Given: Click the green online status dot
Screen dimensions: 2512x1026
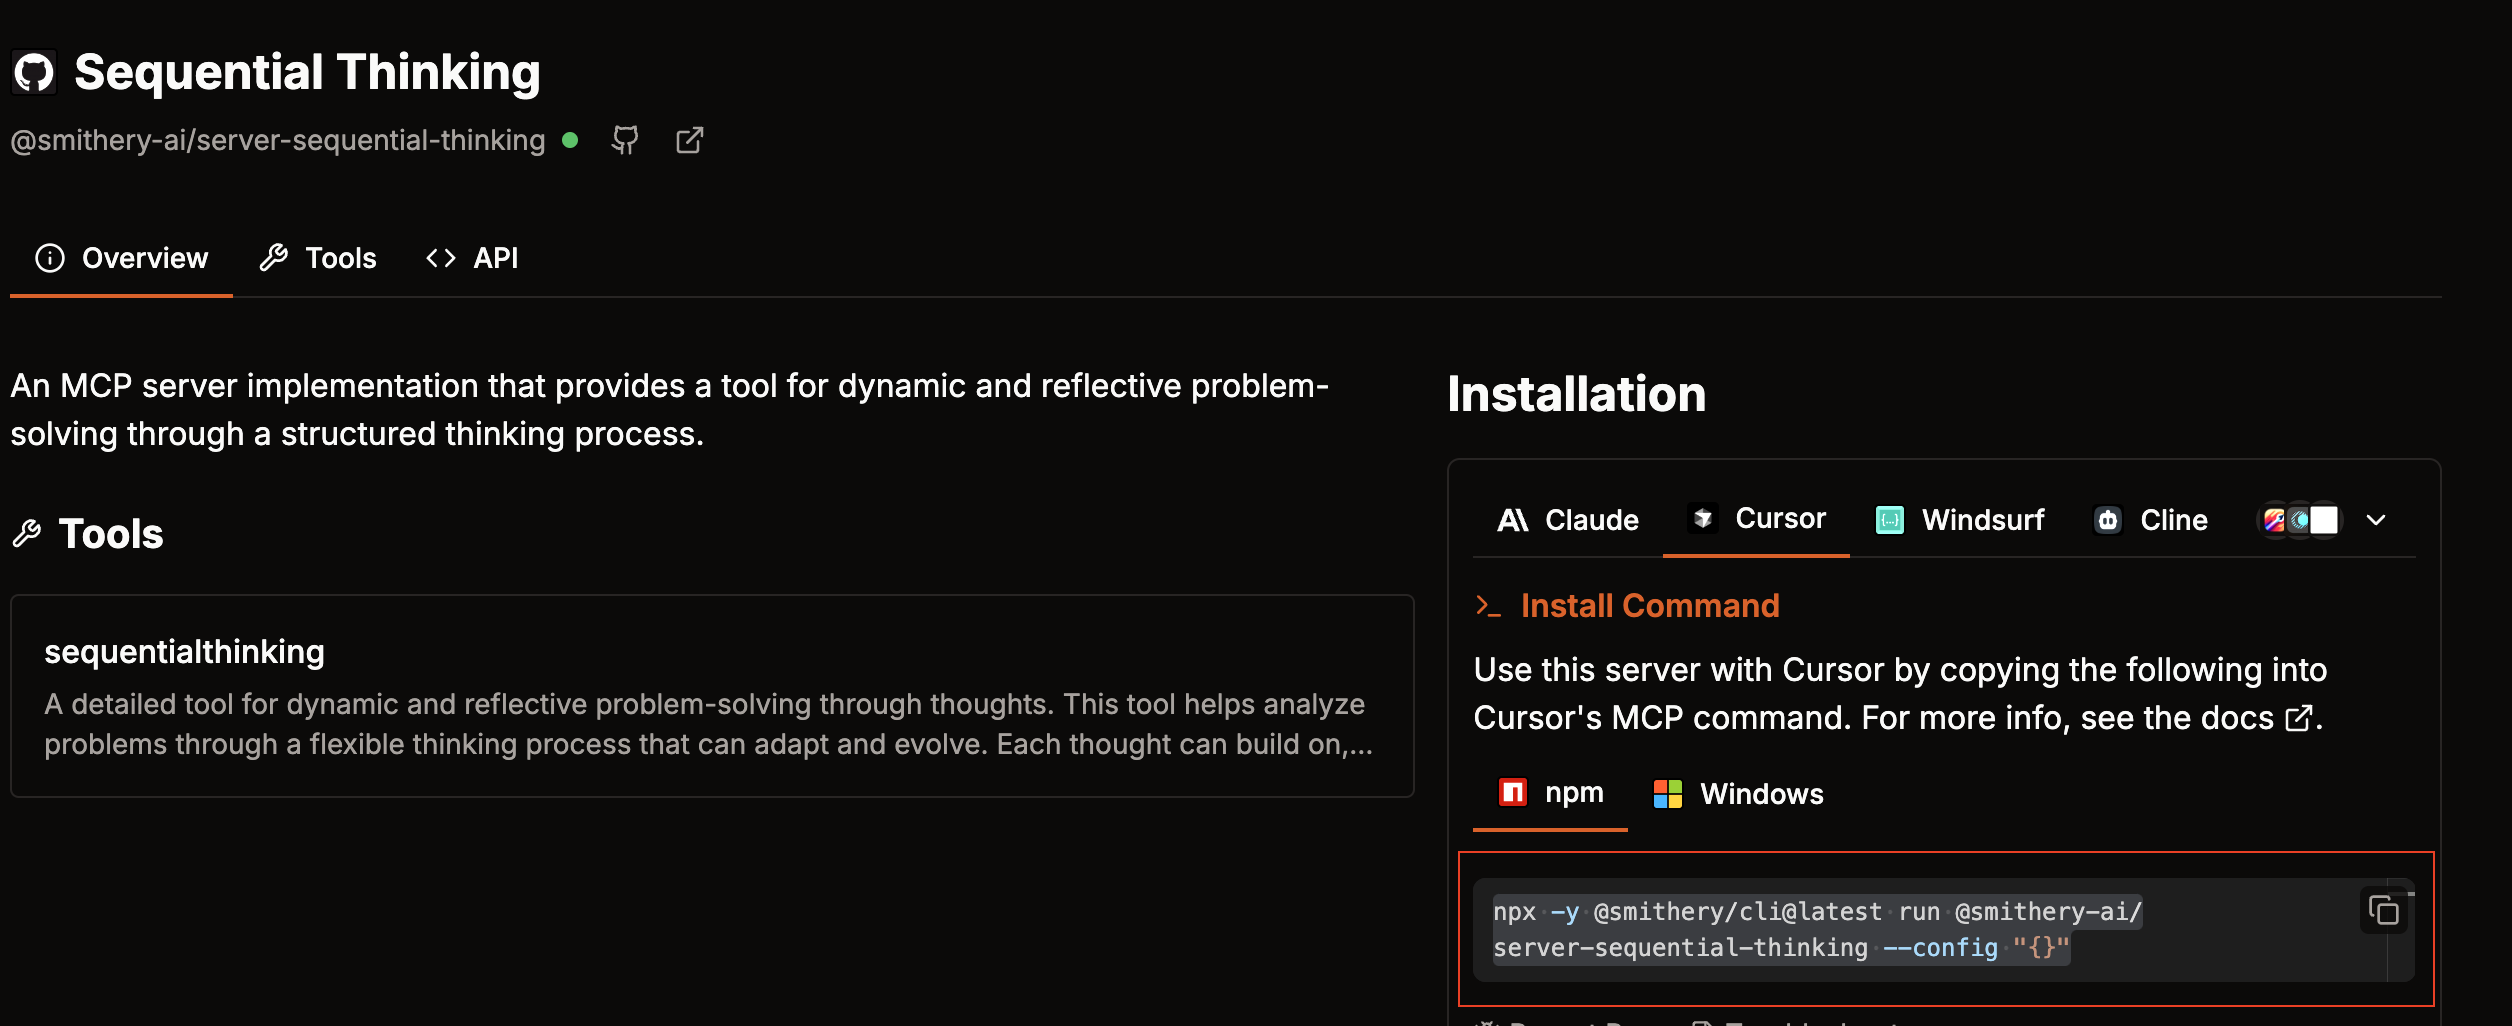Looking at the screenshot, I should (x=570, y=140).
